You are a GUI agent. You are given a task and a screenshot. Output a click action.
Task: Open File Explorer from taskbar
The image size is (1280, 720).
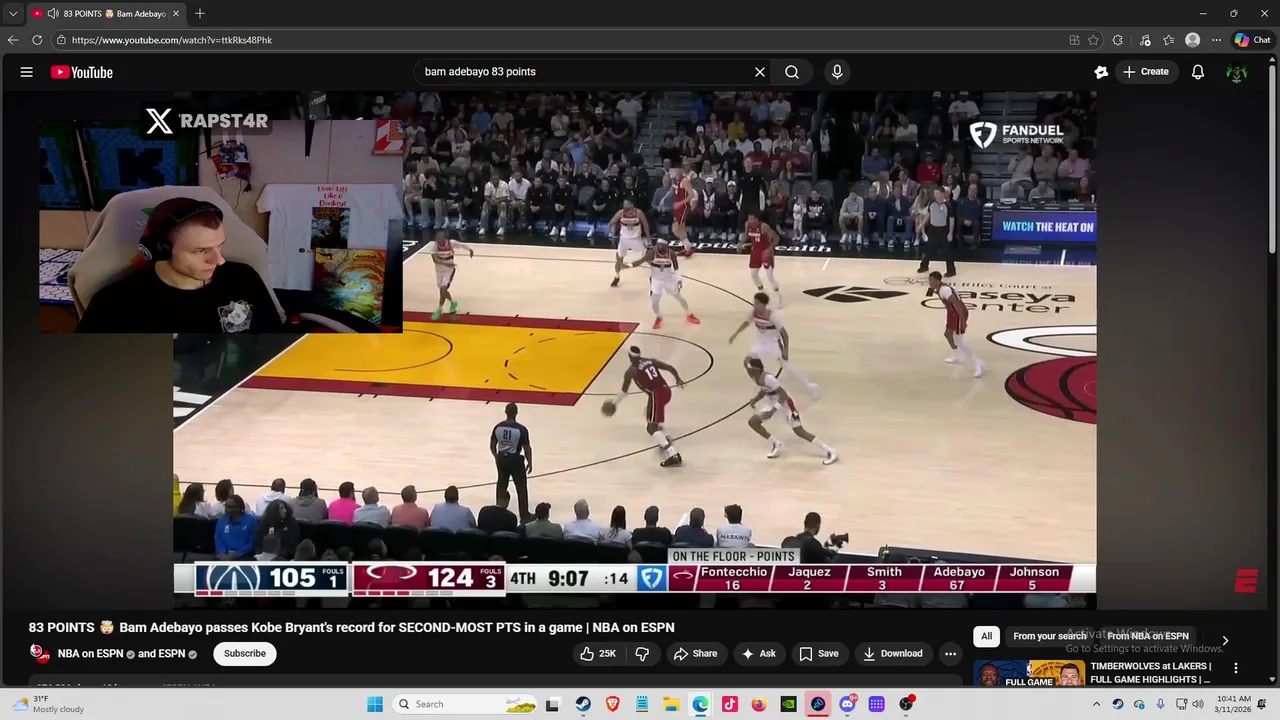coord(671,704)
